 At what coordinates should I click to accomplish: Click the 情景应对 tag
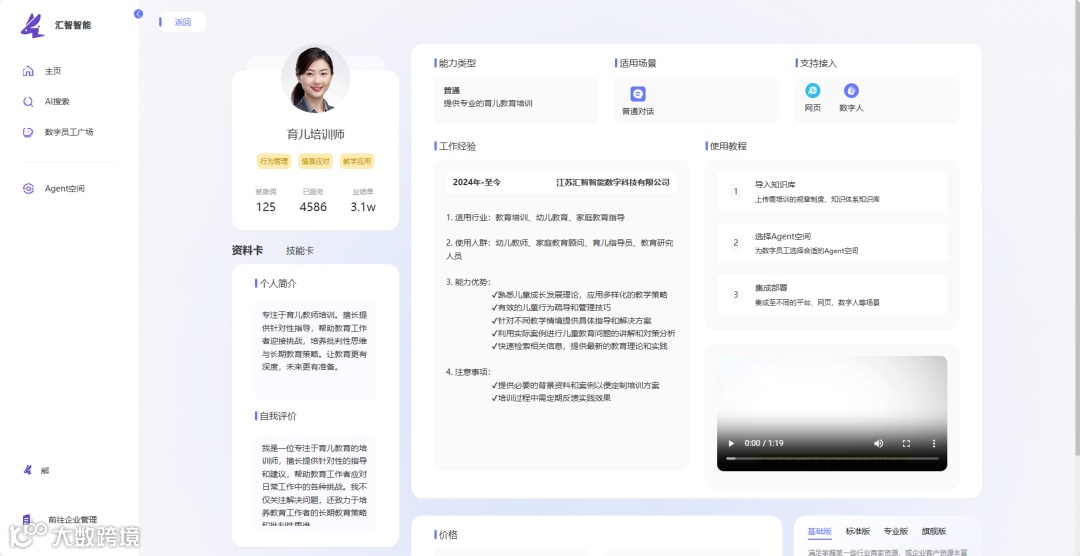pos(315,162)
